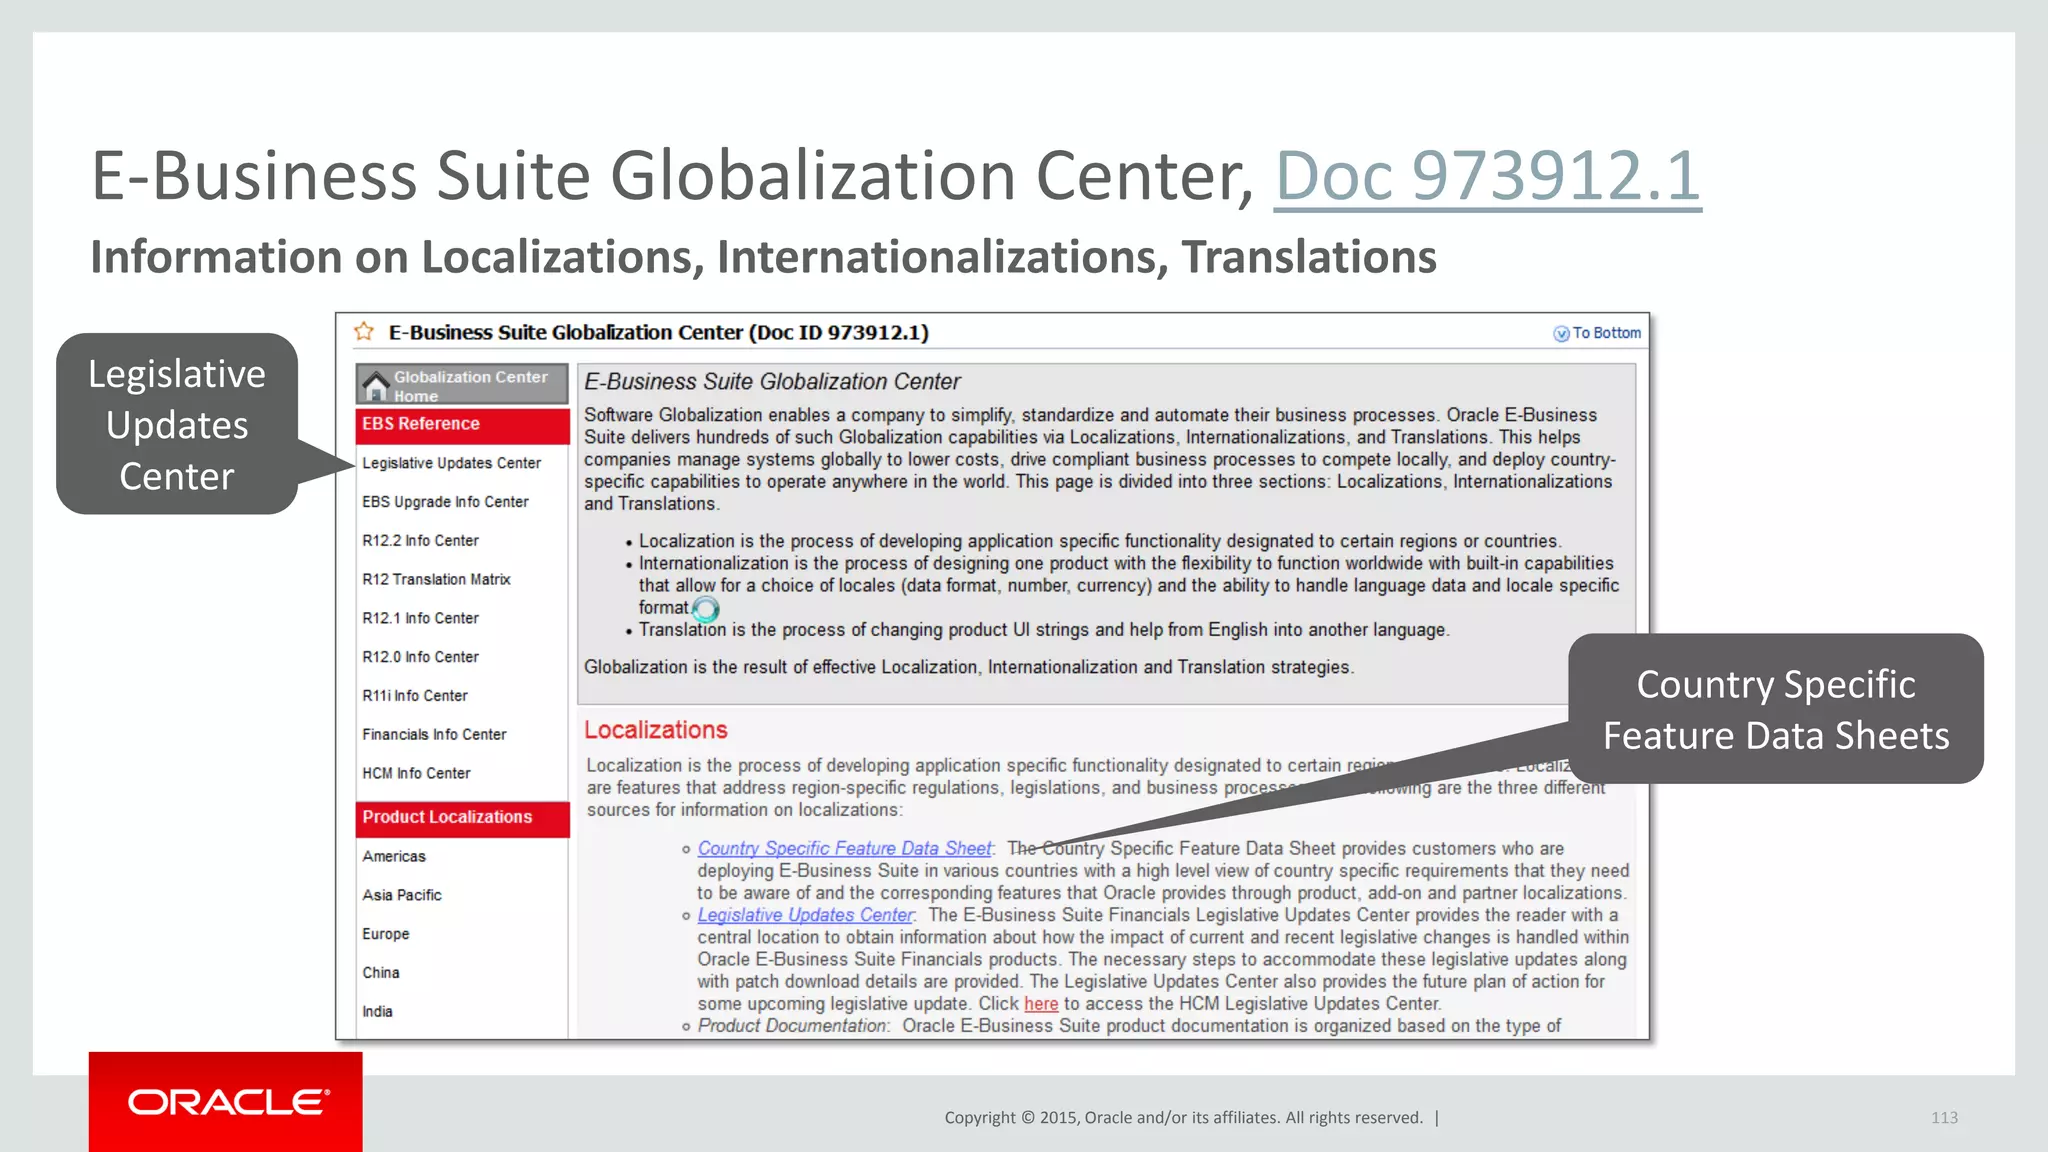Click the document title 'E-Business Suite Globalization Center (Doc ID 973912.1)'
This screenshot has width=2048, height=1152.
pyautogui.click(x=658, y=333)
